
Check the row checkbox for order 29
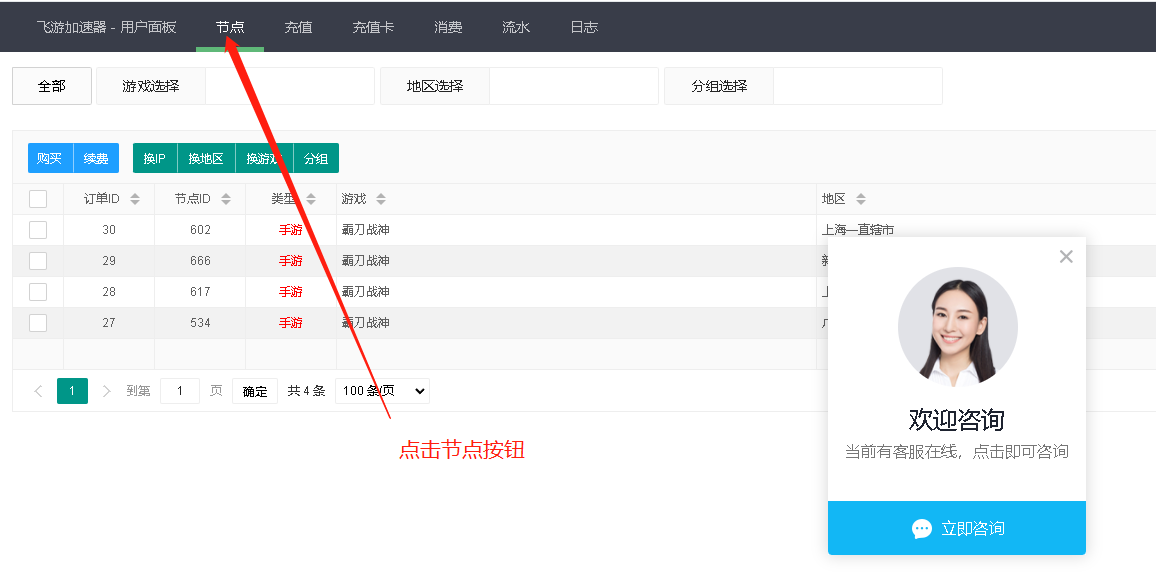point(38,261)
